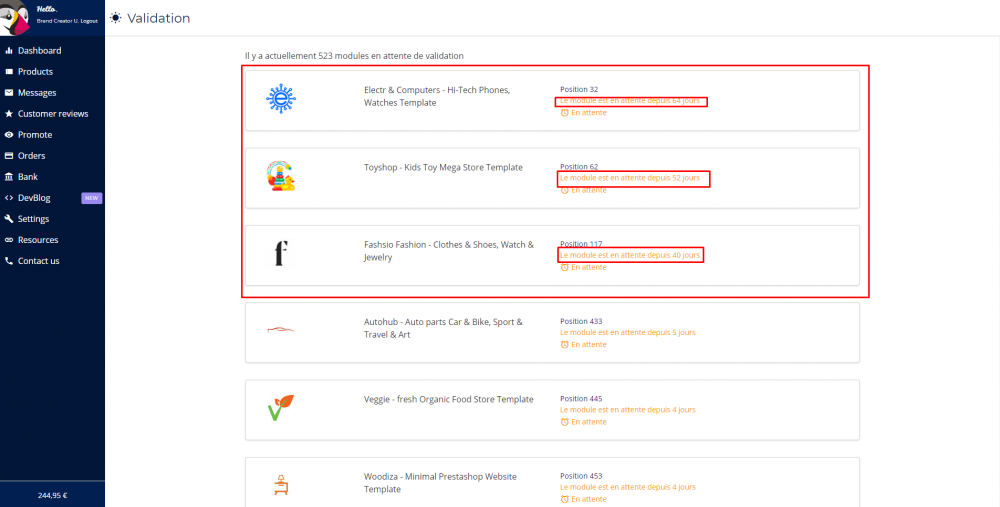This screenshot has width=1000, height=507.
Task: Click the Customer reviews star icon
Action: pos(9,114)
